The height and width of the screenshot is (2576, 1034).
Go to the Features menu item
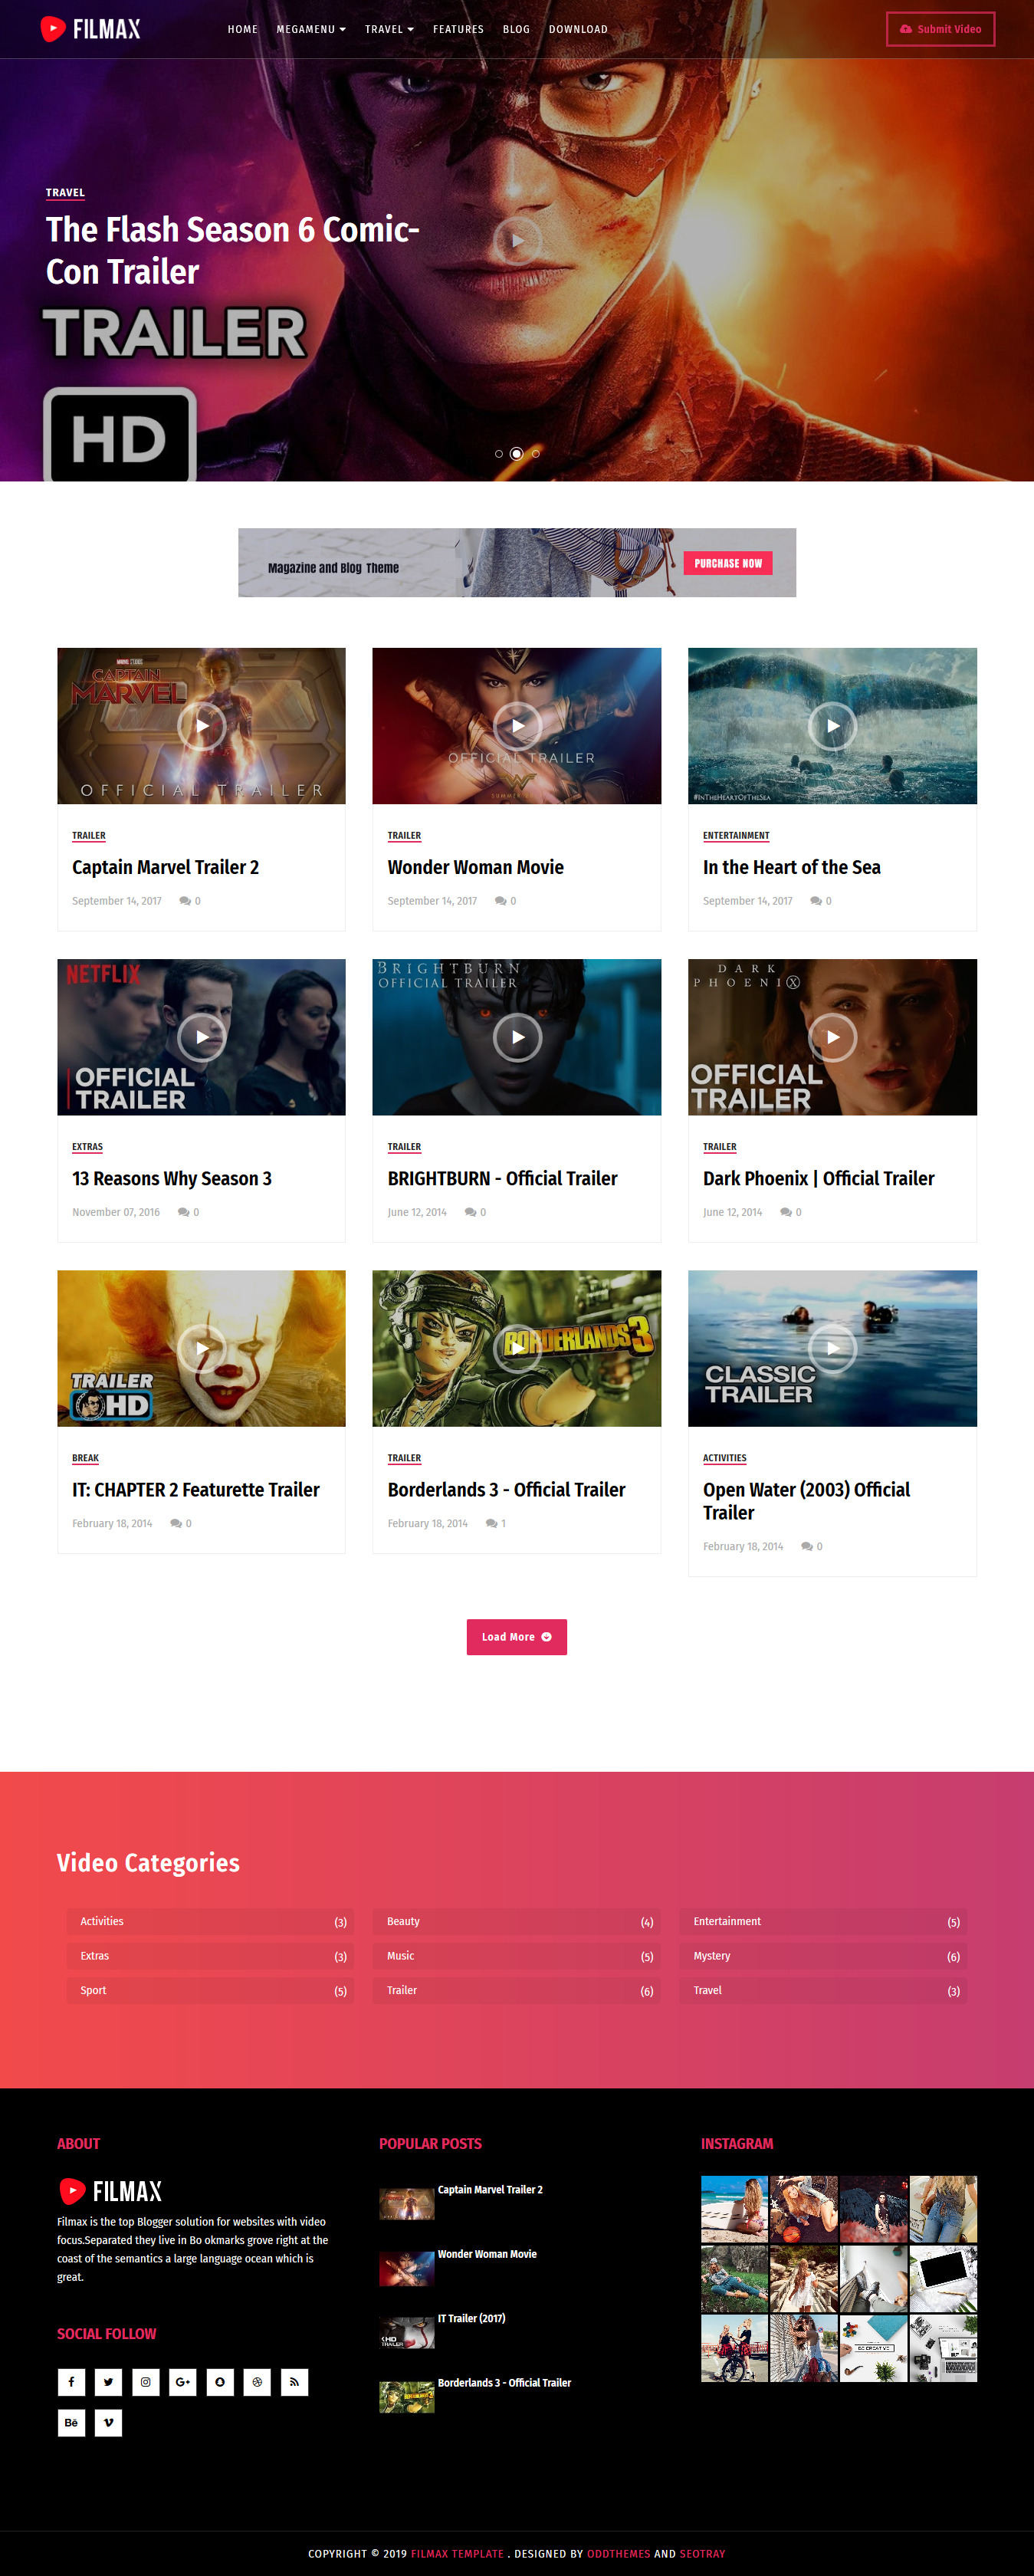458,29
